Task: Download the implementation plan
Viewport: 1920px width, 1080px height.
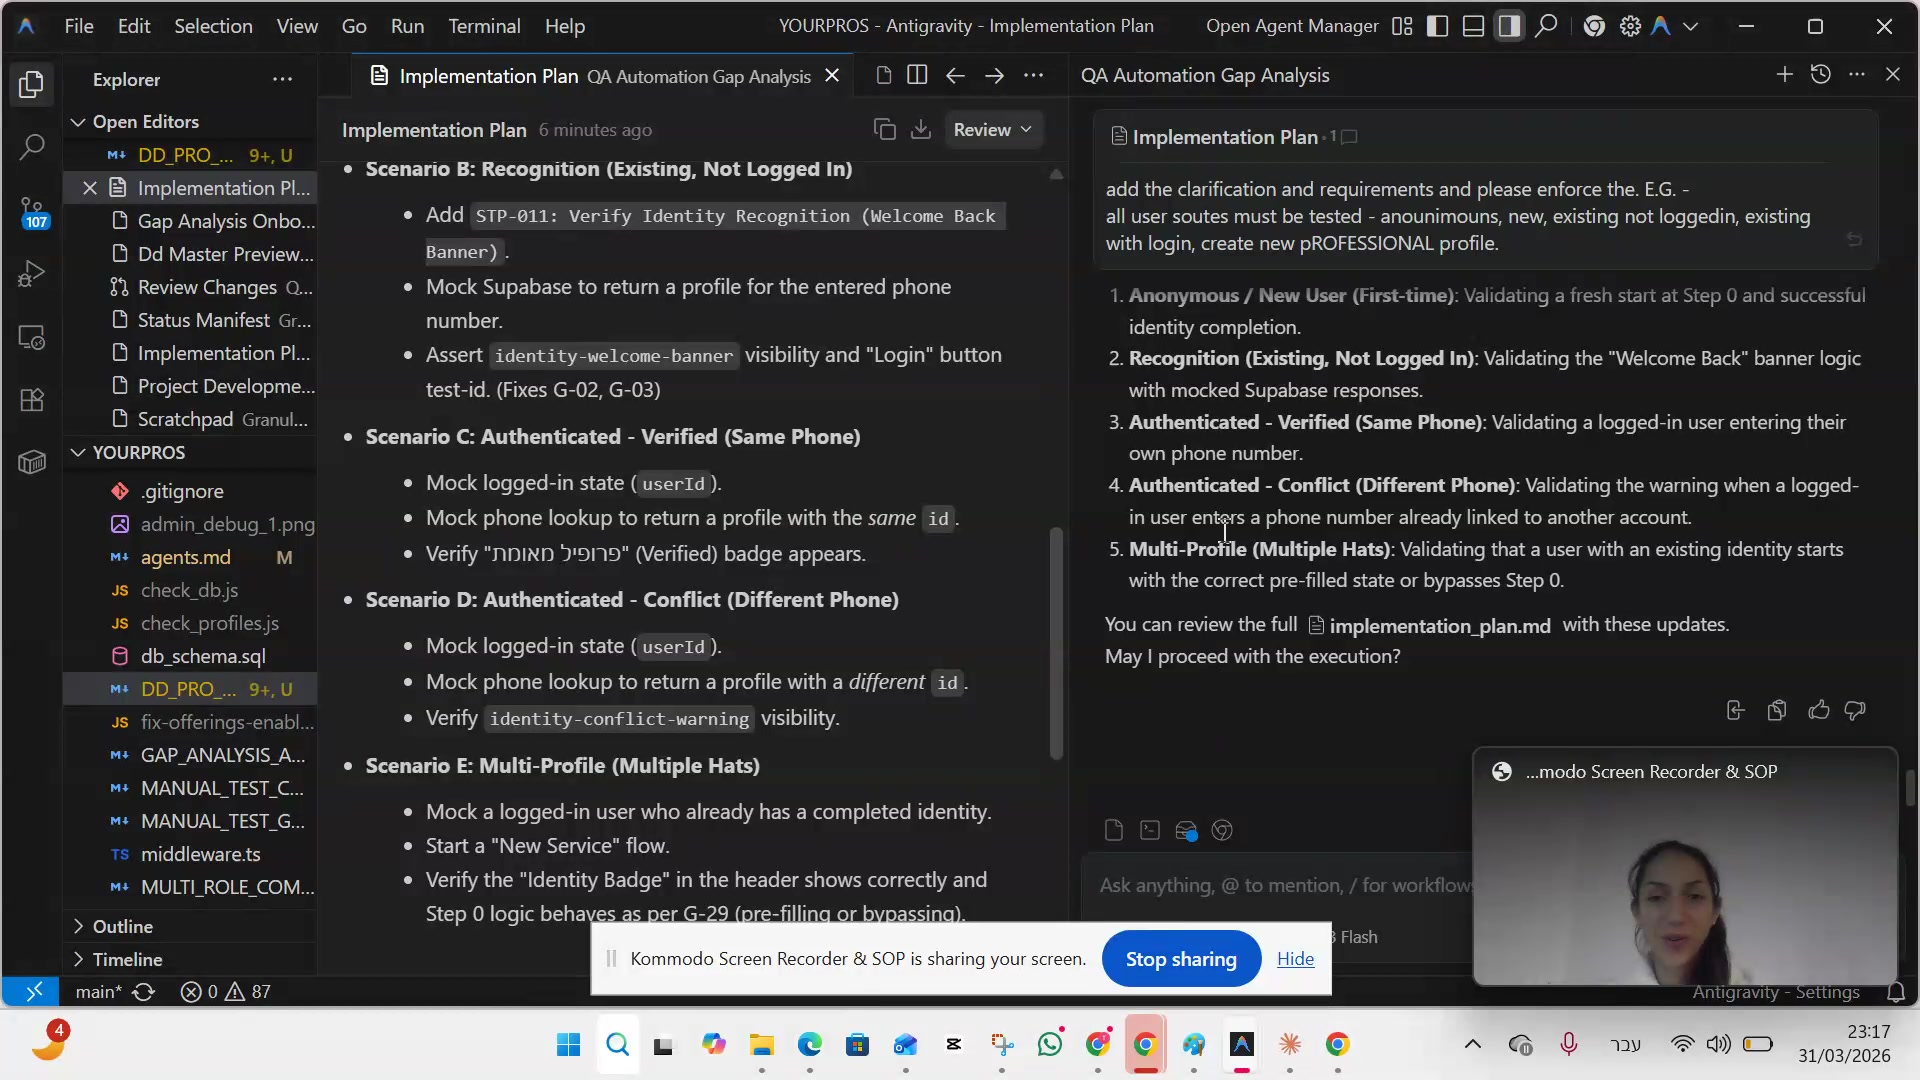Action: 921,130
